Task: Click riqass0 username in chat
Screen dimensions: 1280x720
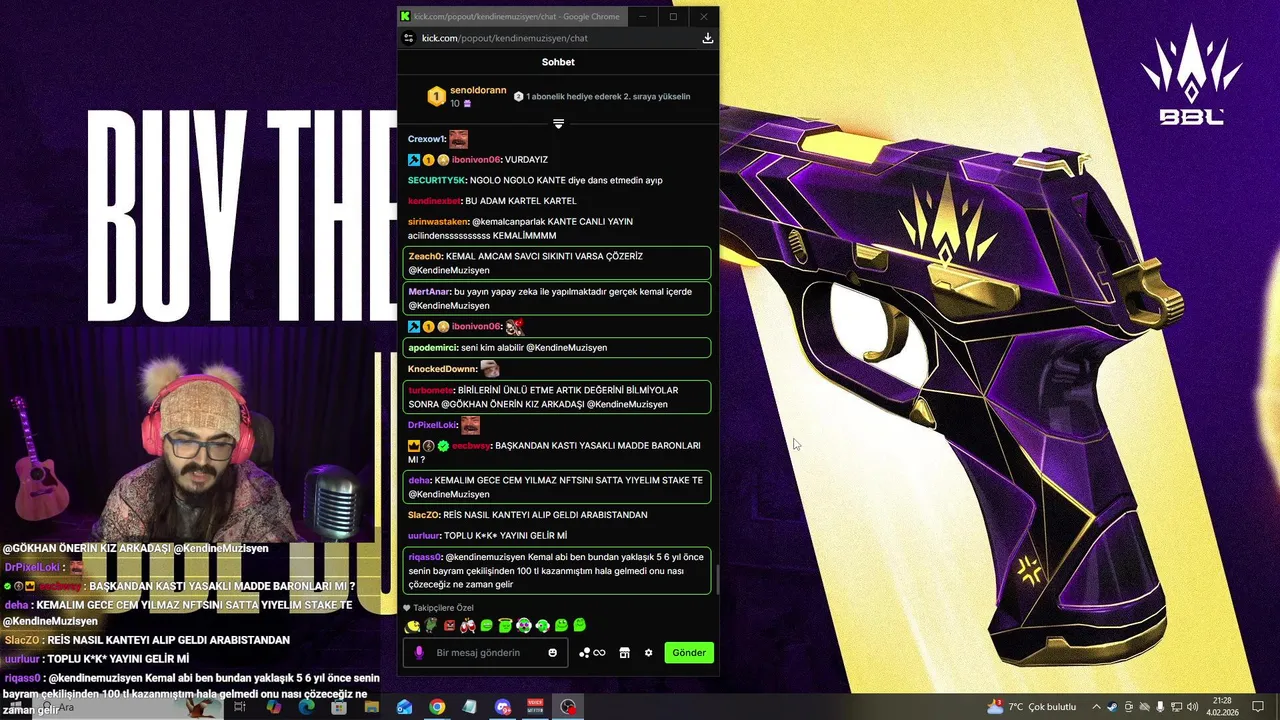Action: pos(424,557)
